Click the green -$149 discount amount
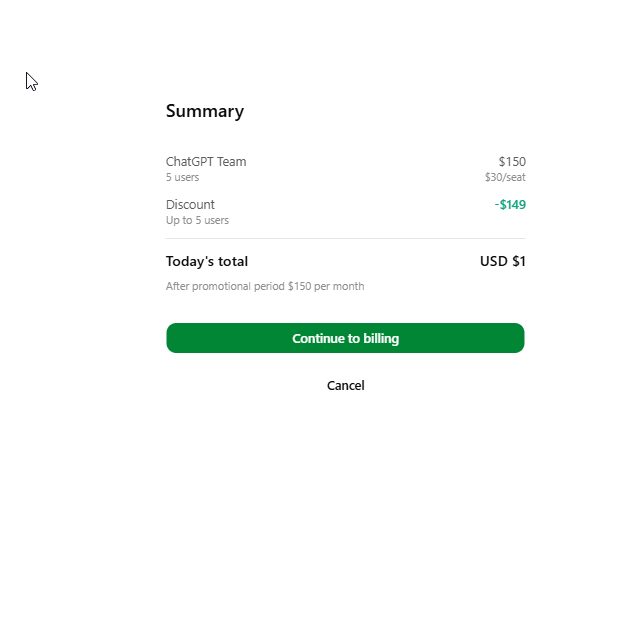The height and width of the screenshot is (622, 630). [x=510, y=205]
